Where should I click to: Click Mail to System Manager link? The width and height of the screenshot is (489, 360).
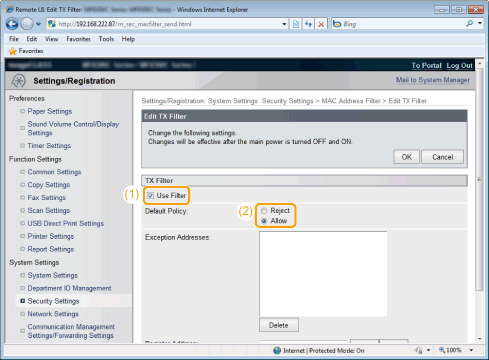coord(433,80)
